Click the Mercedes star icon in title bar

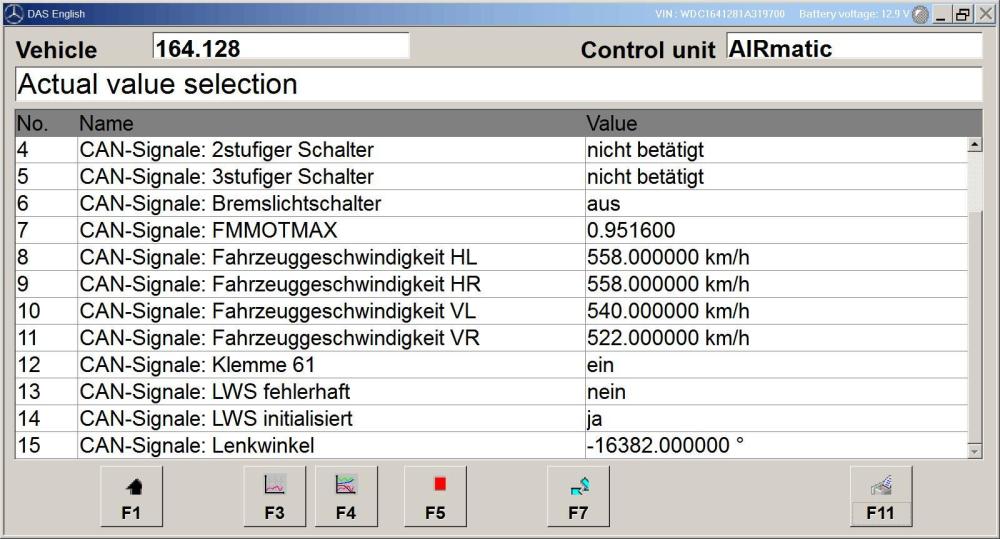14,13
